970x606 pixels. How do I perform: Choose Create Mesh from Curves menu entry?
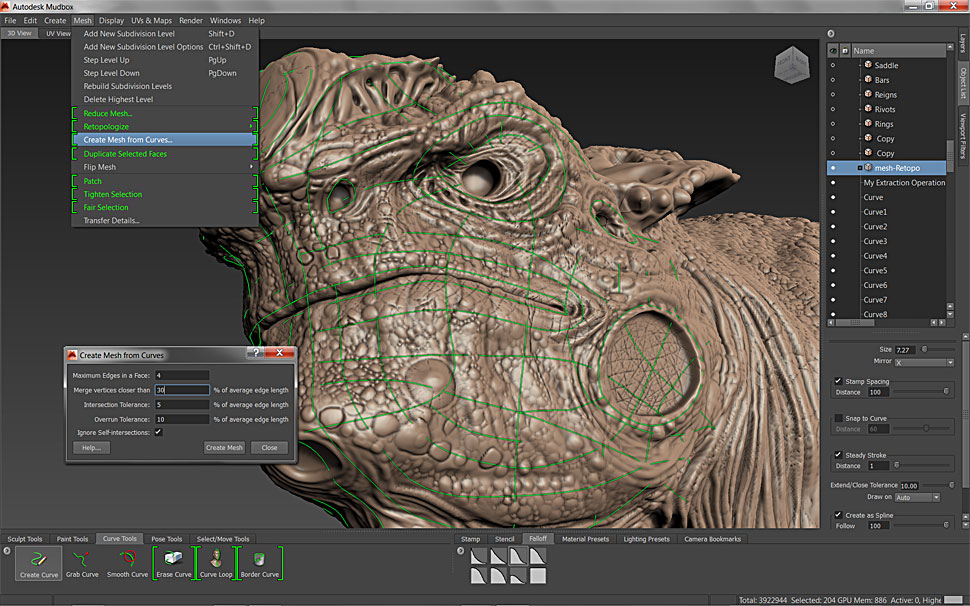click(x=128, y=140)
